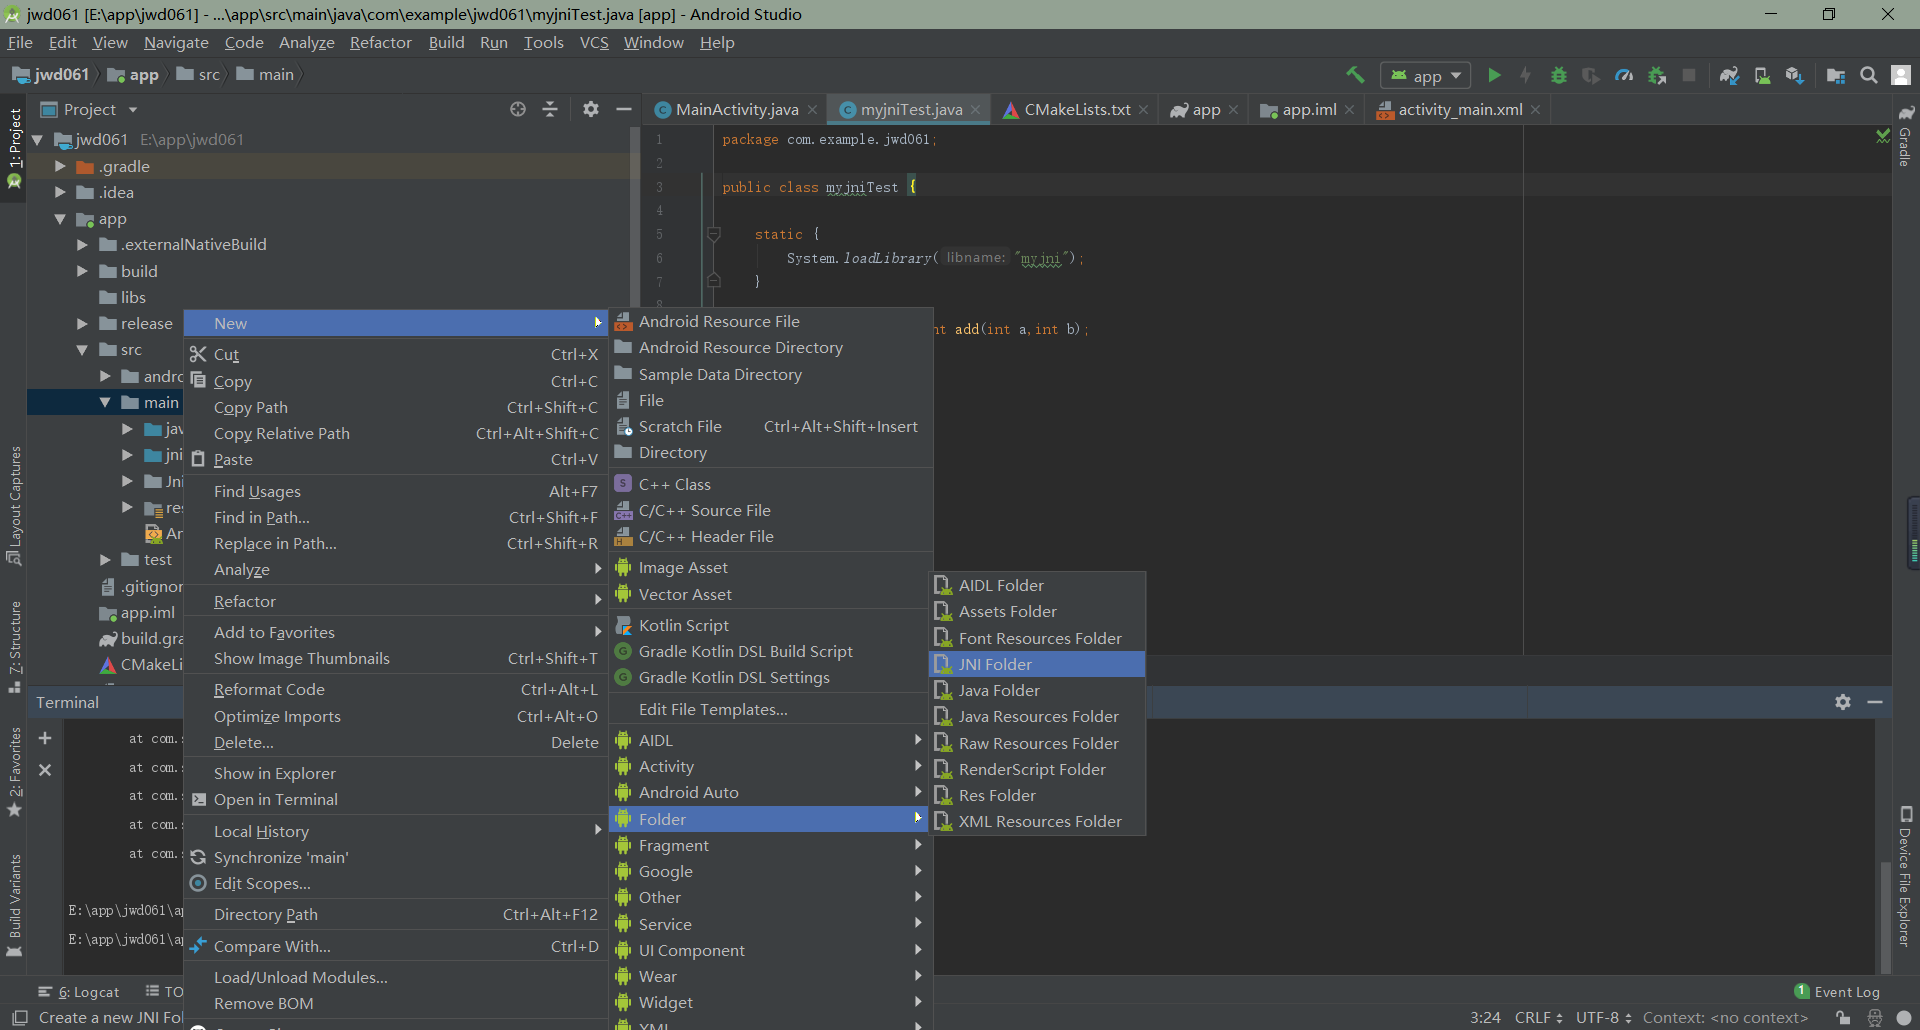Close terminal session with X icon
This screenshot has width=1920, height=1030.
[45, 770]
